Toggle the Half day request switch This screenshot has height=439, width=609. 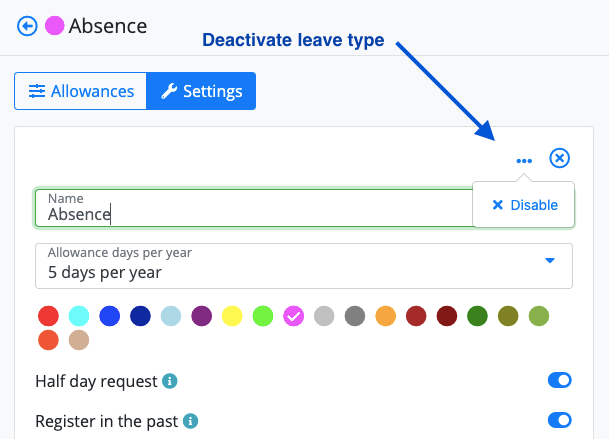559,380
